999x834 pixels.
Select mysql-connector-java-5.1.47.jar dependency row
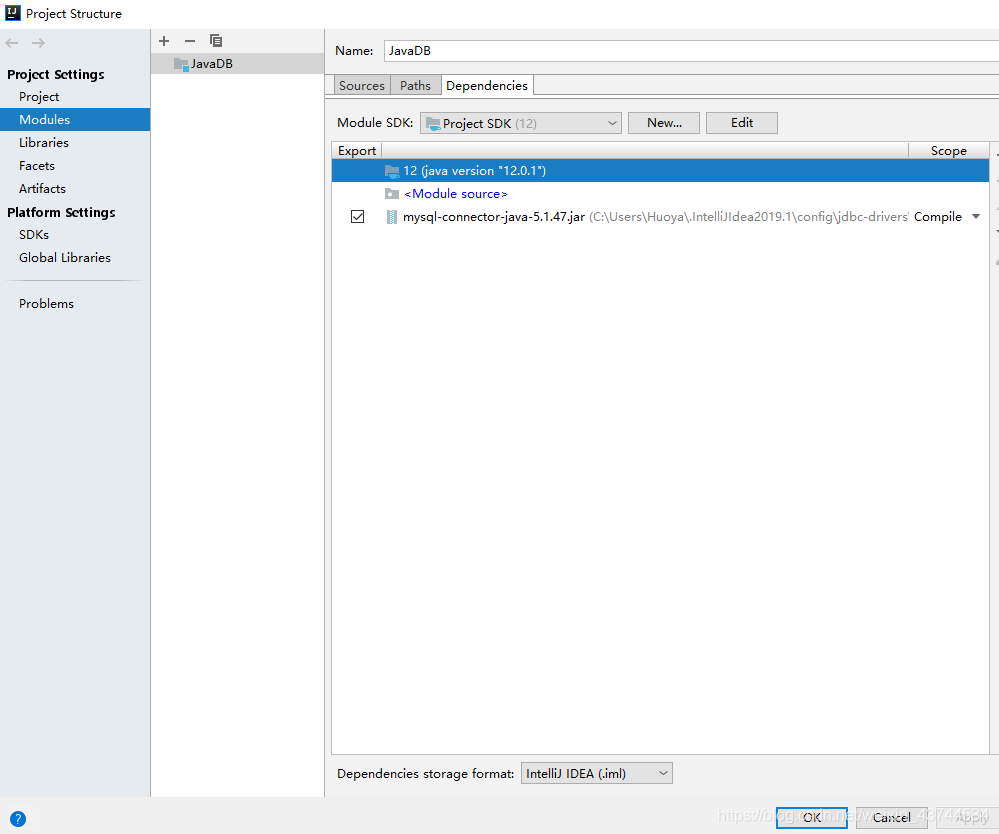pos(660,217)
